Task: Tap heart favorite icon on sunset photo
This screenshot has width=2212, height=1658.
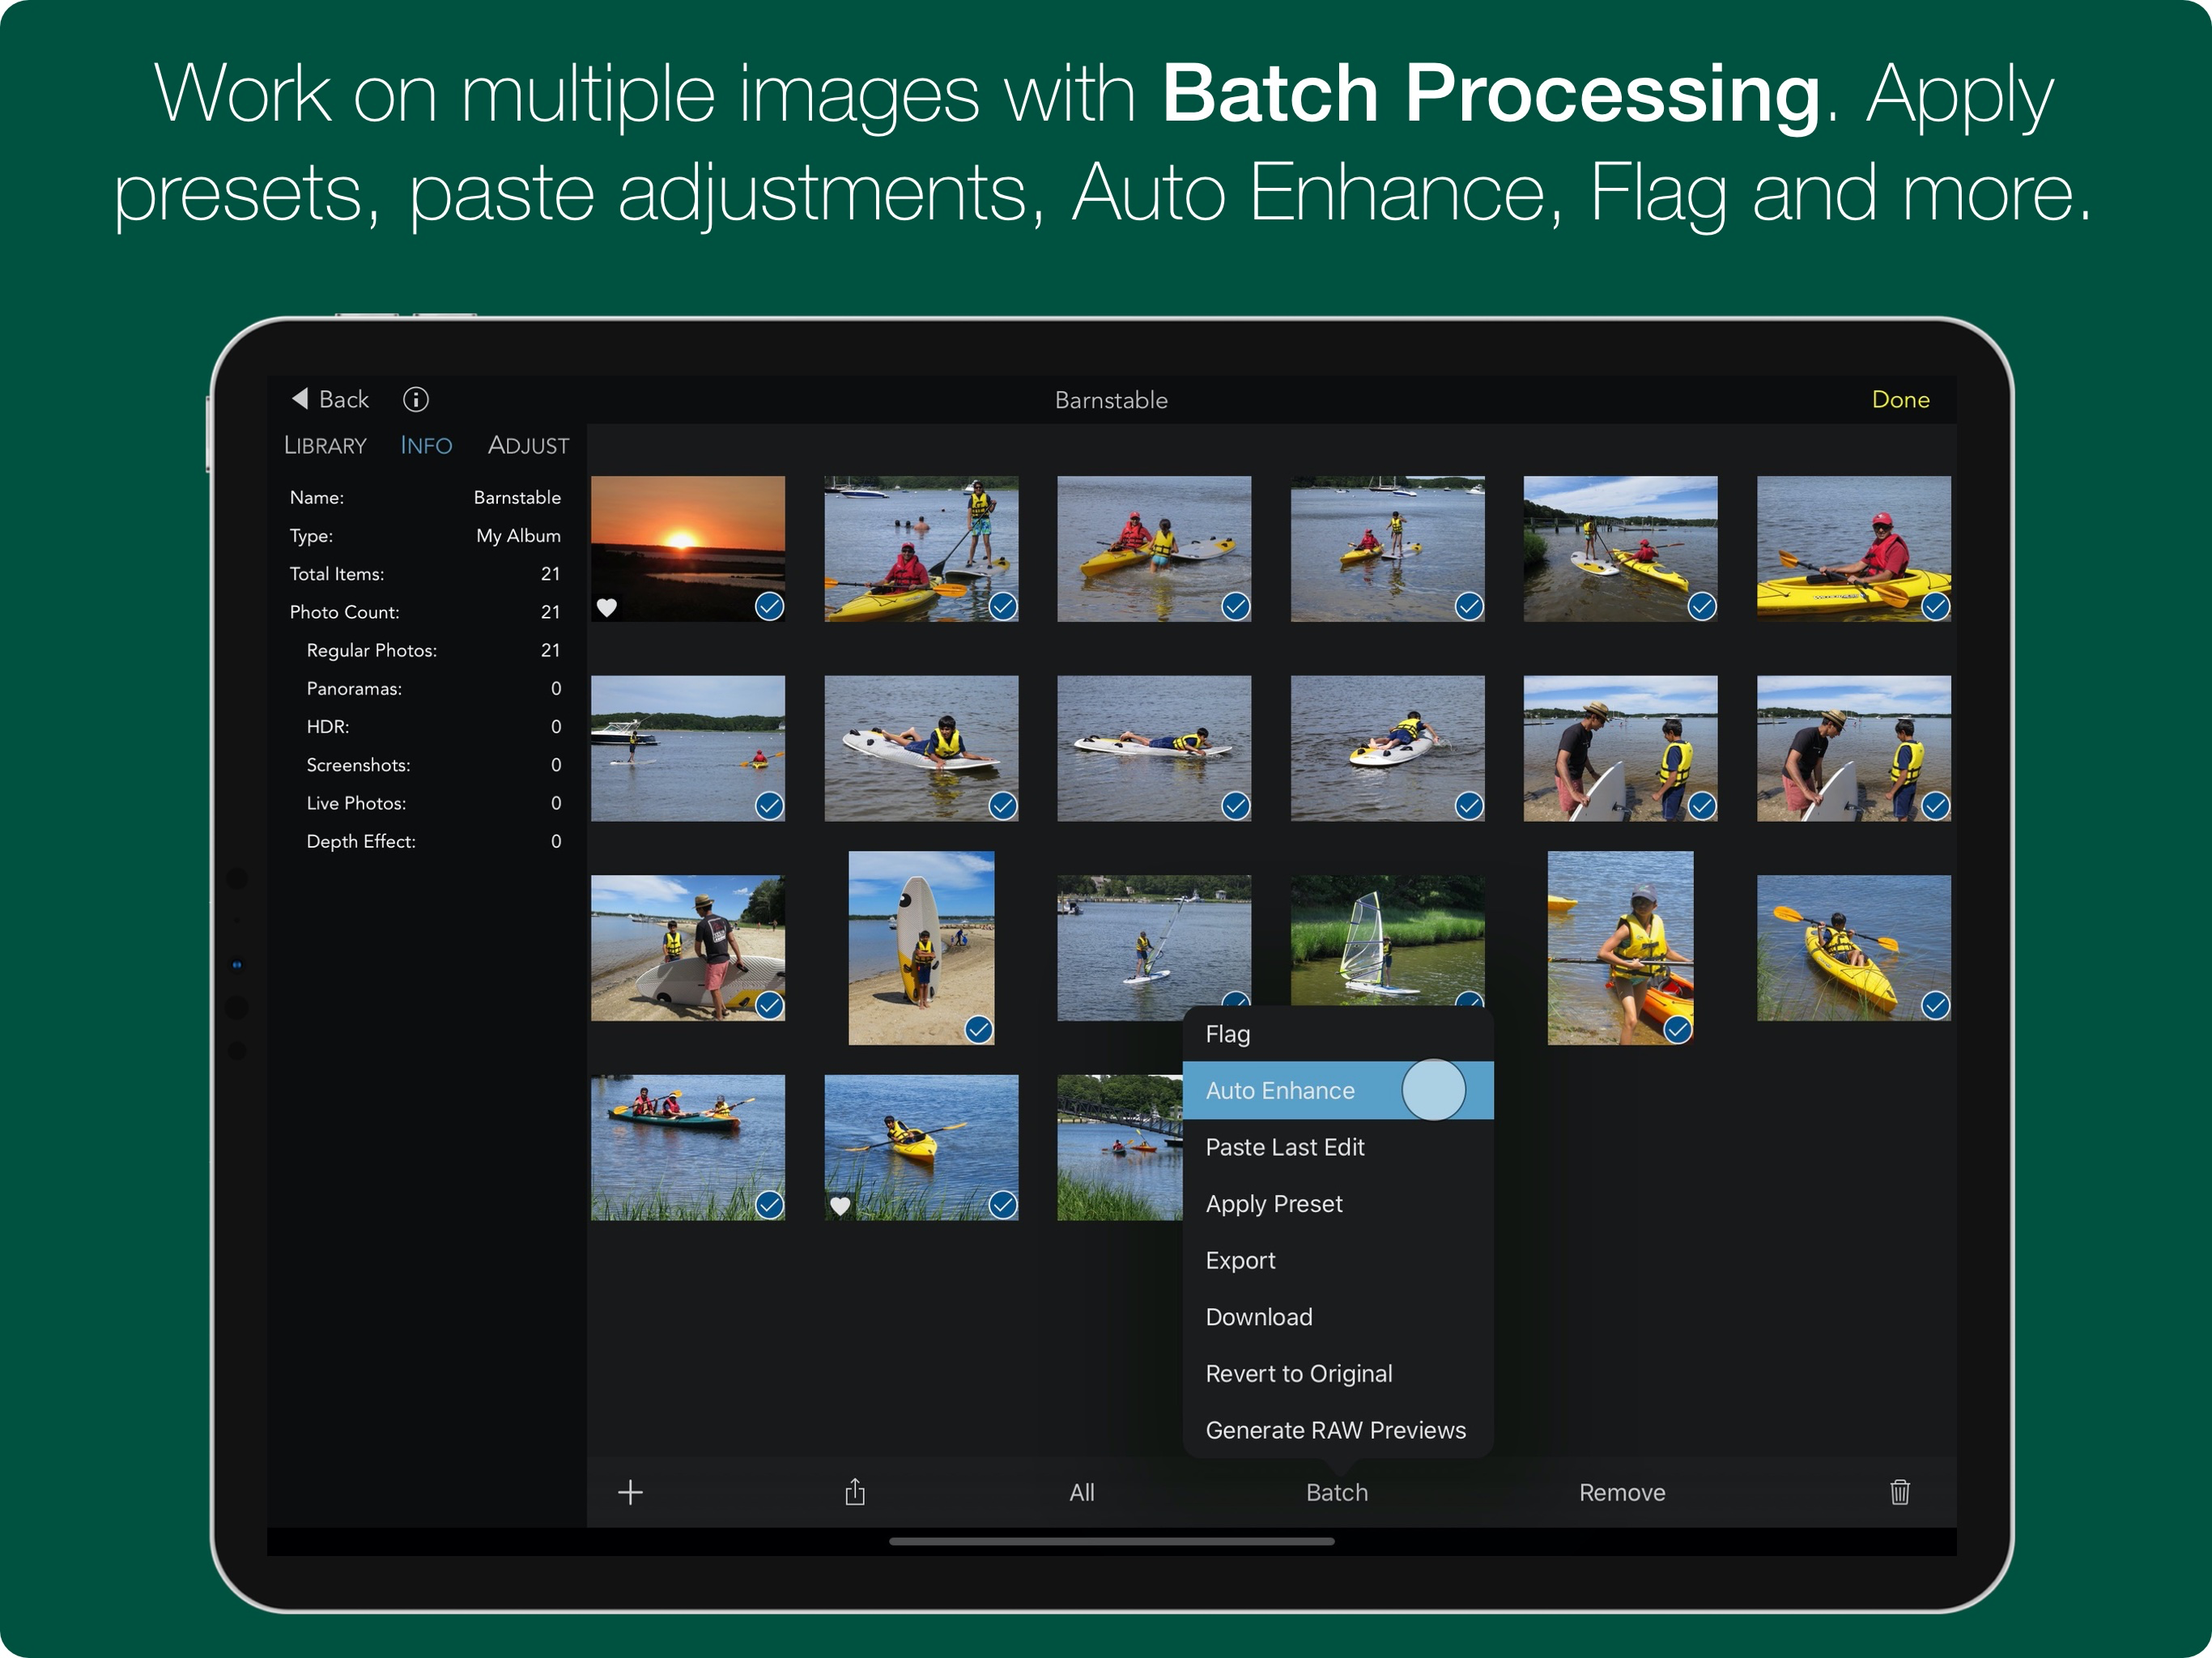Action: coord(607,607)
